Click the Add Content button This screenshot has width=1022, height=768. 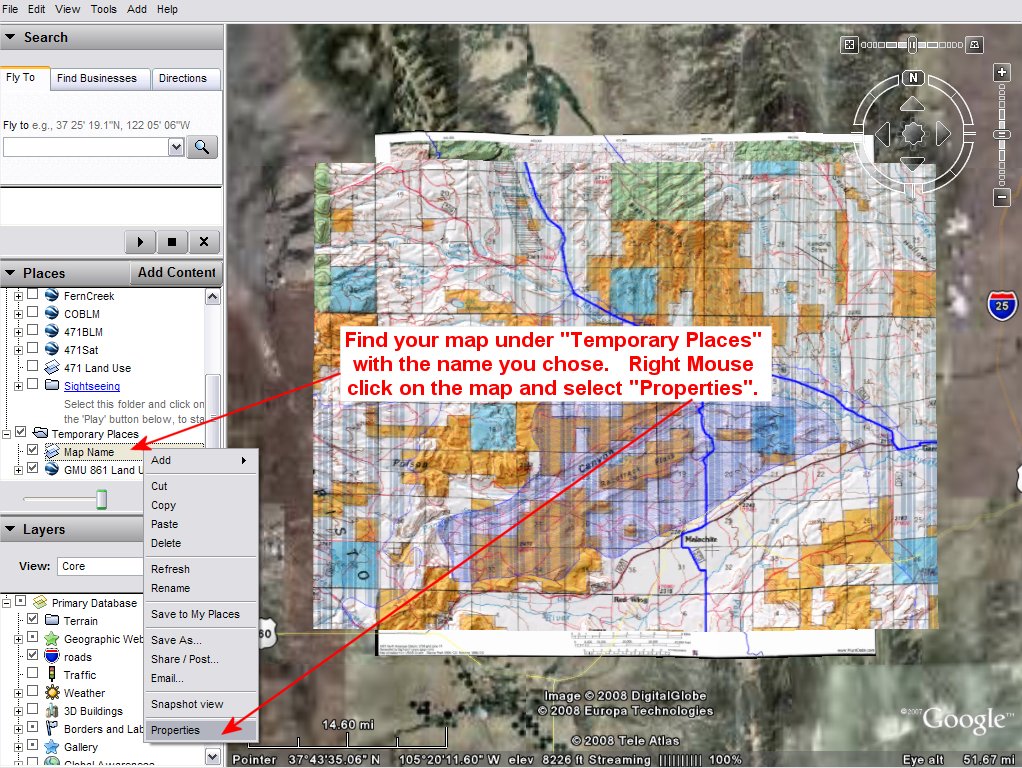click(177, 273)
